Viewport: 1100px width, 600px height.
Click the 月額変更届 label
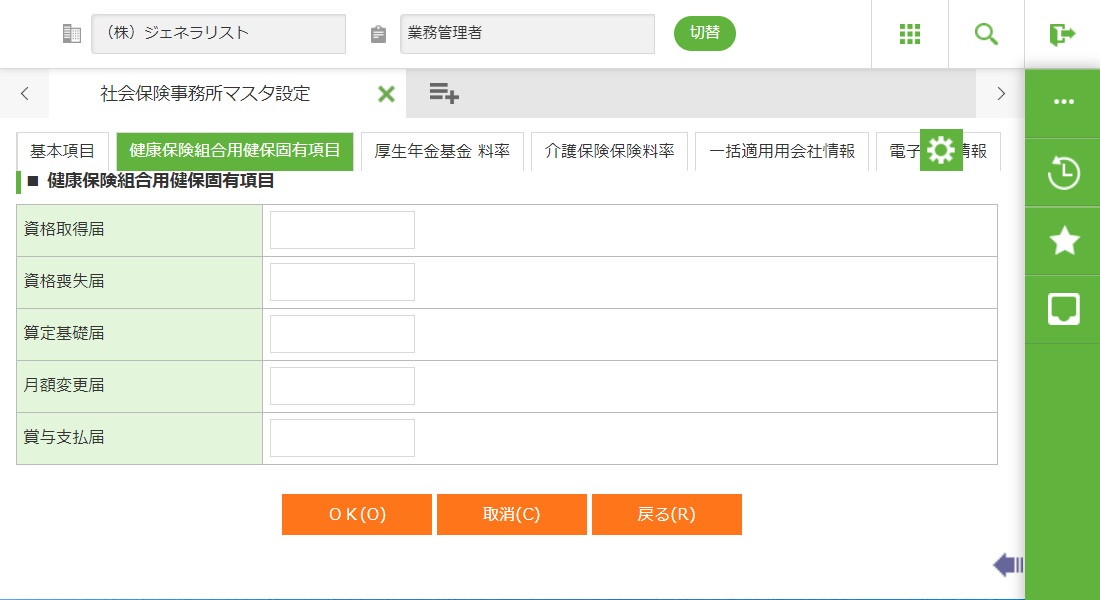coord(64,385)
